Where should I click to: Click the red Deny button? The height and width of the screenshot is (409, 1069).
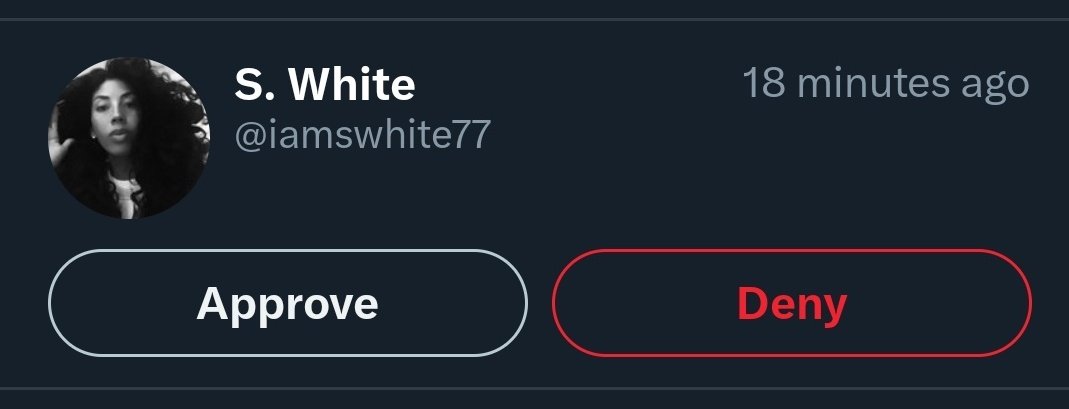pos(792,303)
